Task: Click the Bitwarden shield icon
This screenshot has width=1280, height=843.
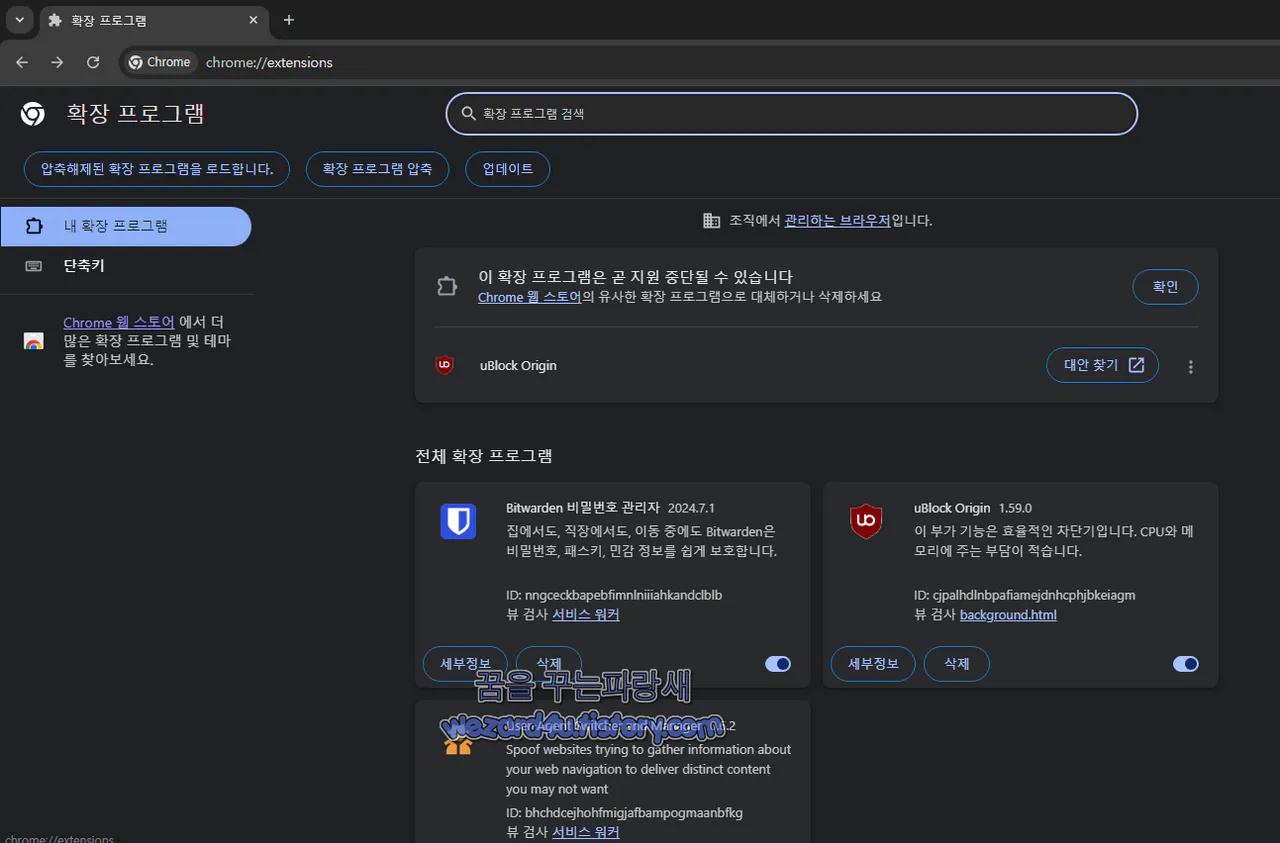Action: tap(458, 521)
